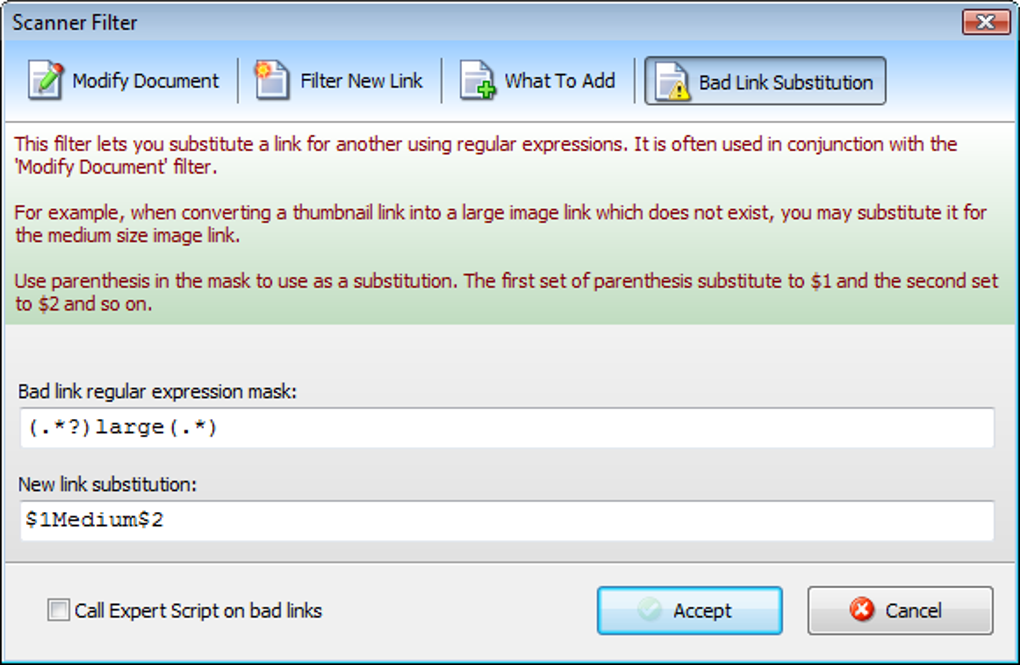1020x665 pixels.
Task: Click into the New link substitution field
Action: click(506, 521)
